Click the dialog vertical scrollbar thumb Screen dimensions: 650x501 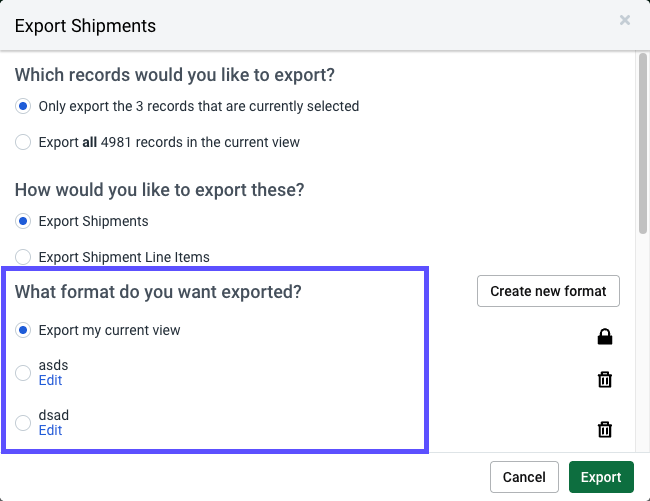point(643,143)
